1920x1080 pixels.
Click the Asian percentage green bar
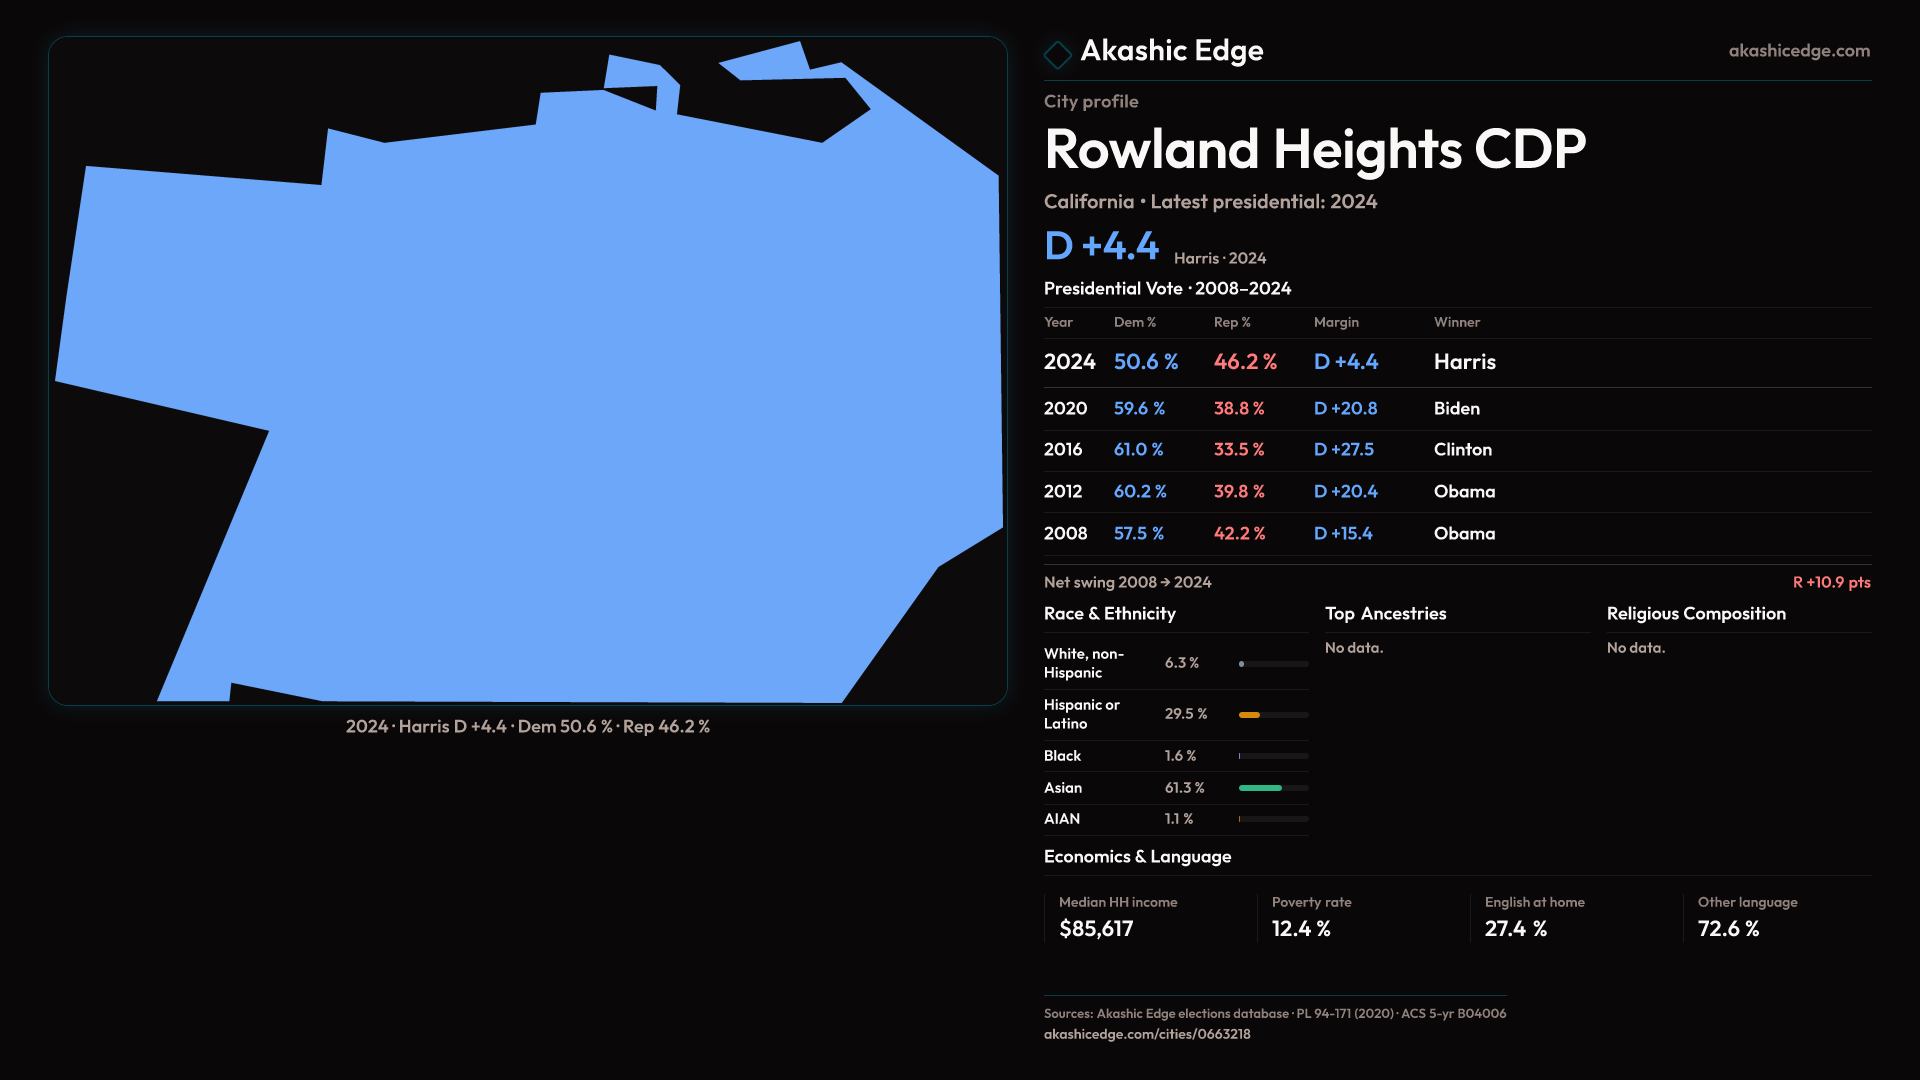click(1260, 788)
